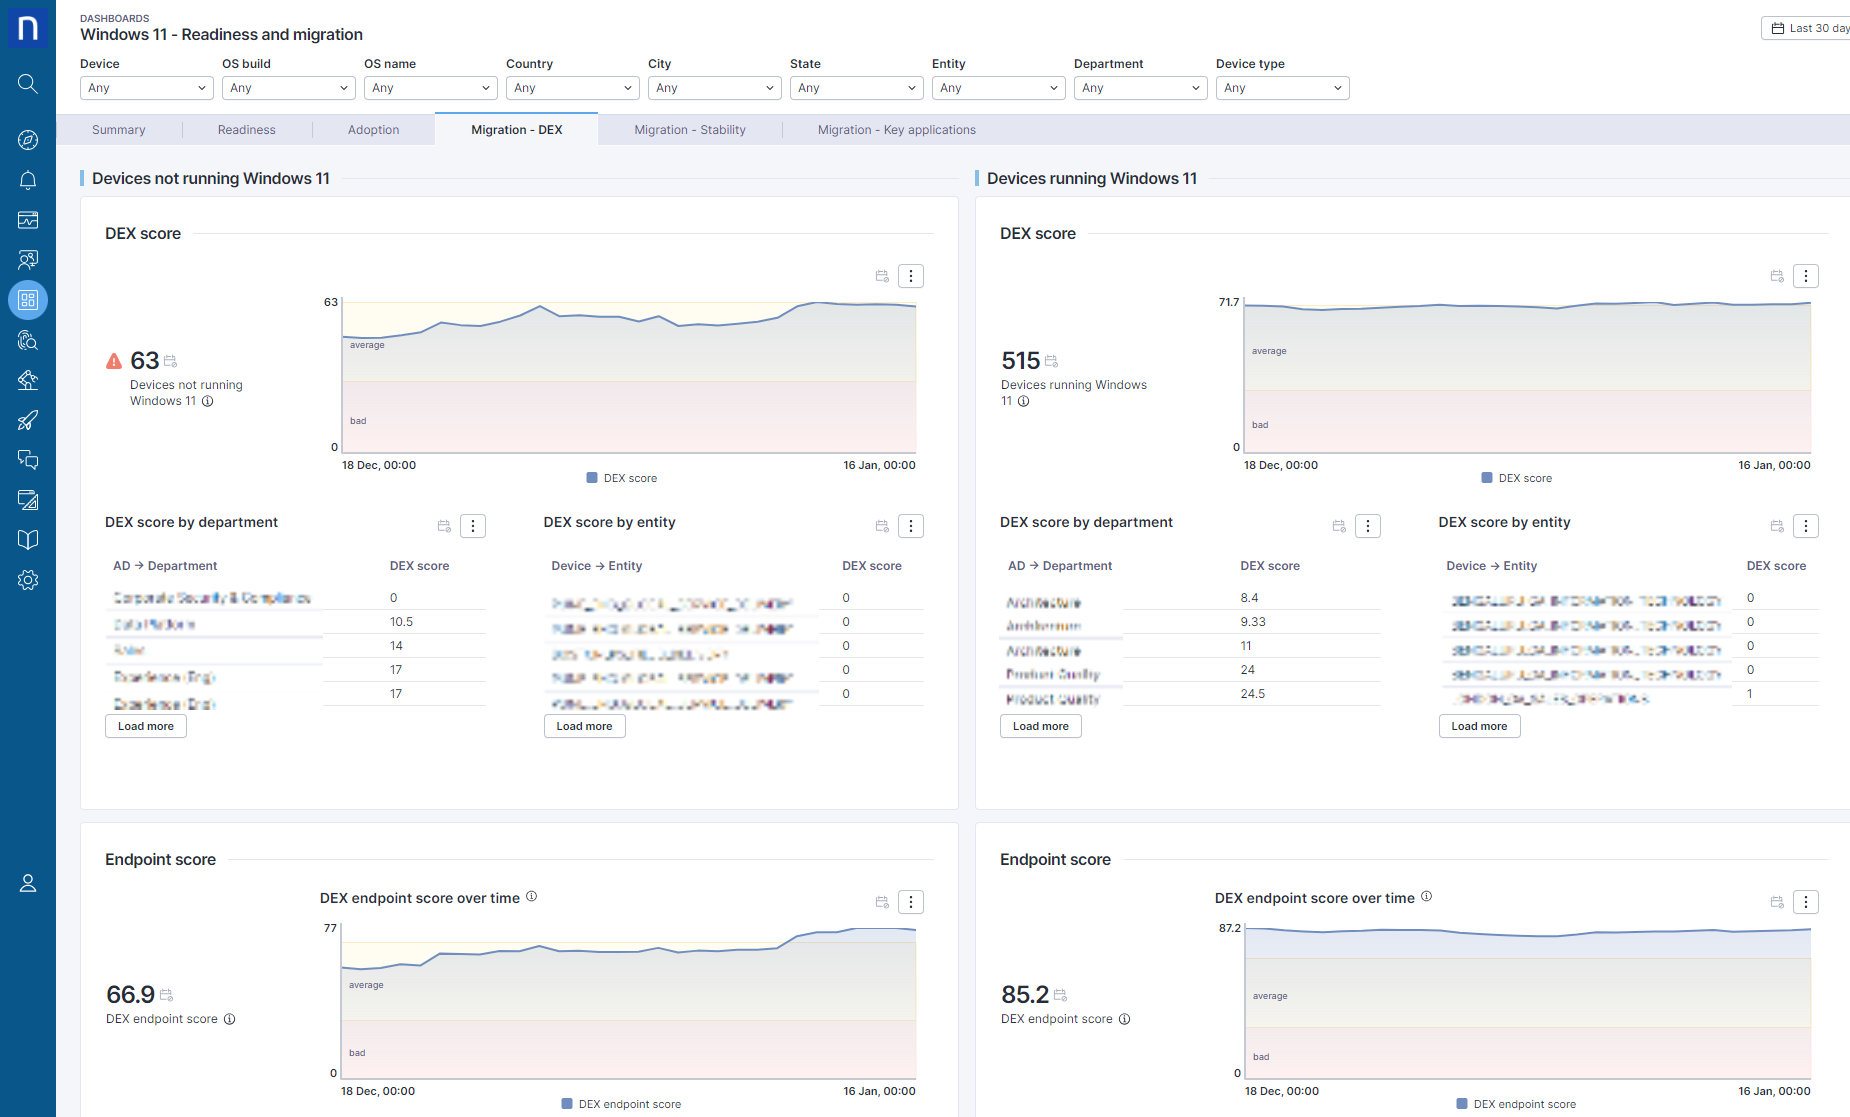Click the 24.5 DEX score in right department table
Viewport: 1850px width, 1117px height.
[x=1253, y=694]
